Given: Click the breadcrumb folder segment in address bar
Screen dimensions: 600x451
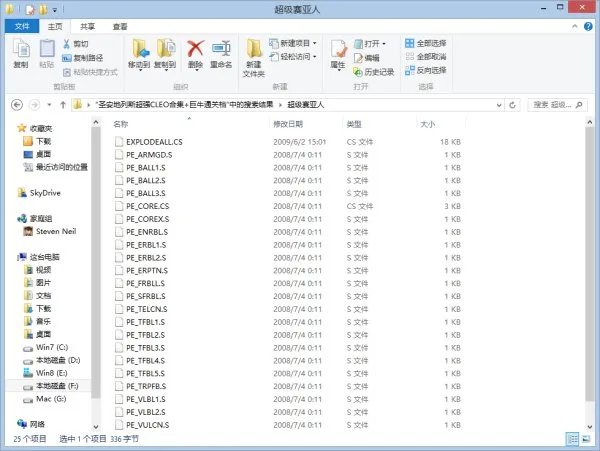Looking at the screenshot, I should (305, 105).
